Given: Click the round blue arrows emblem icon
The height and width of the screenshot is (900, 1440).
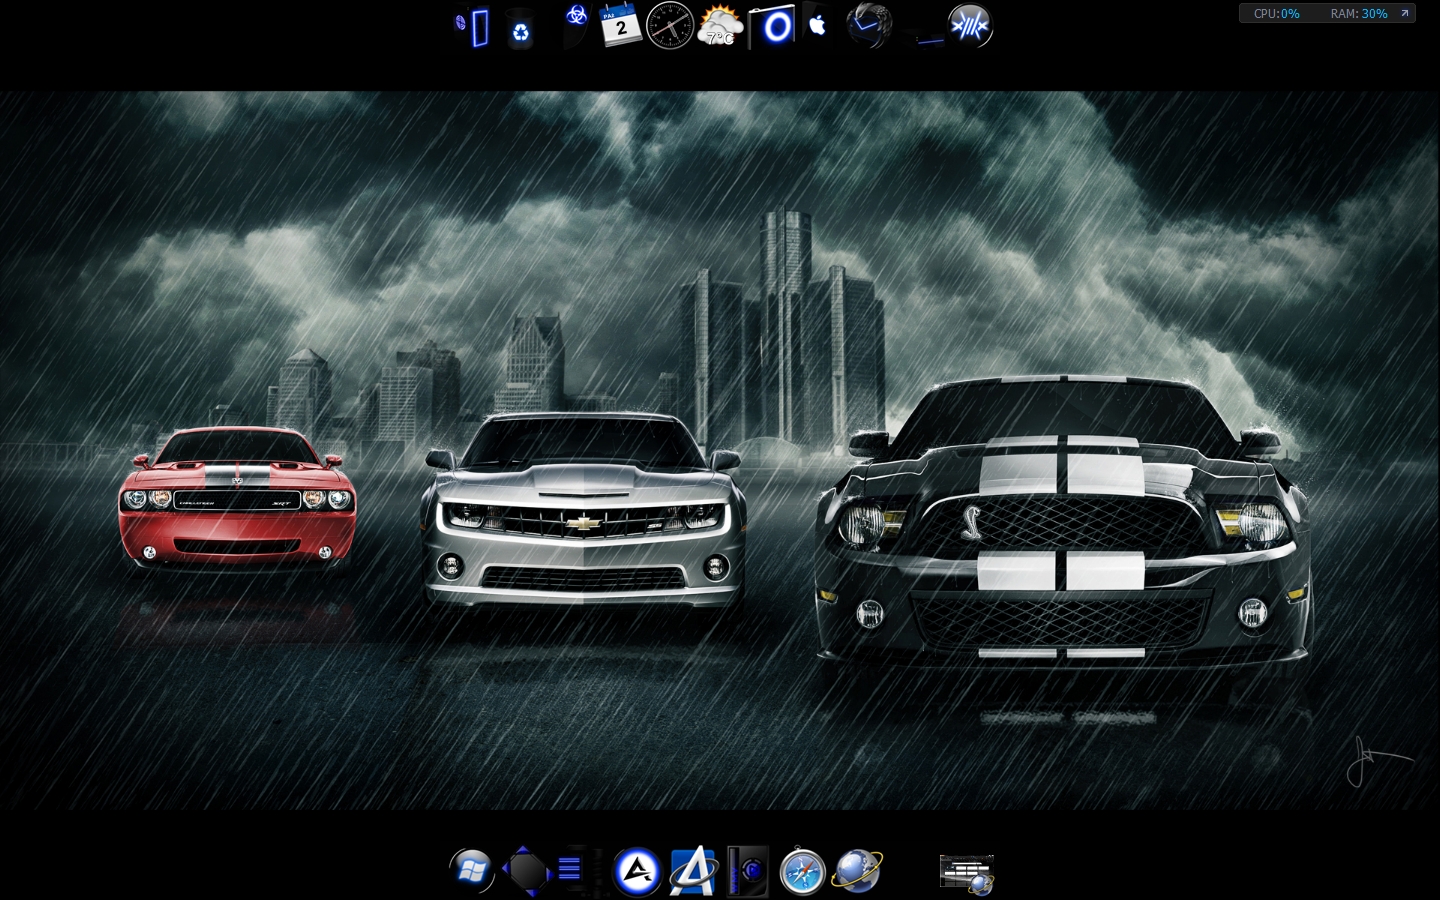Looking at the screenshot, I should [969, 26].
